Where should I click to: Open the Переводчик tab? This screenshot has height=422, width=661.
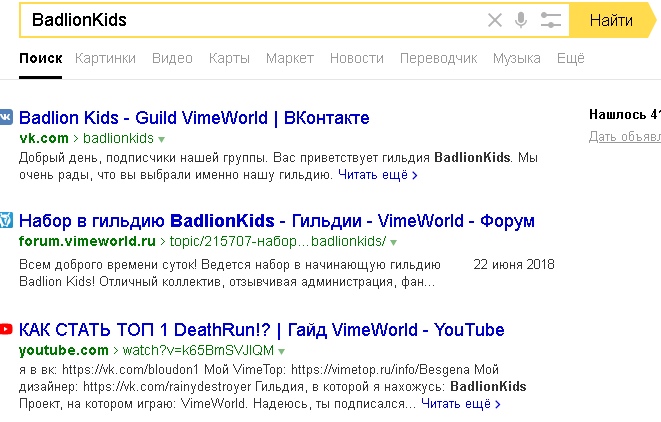438,58
